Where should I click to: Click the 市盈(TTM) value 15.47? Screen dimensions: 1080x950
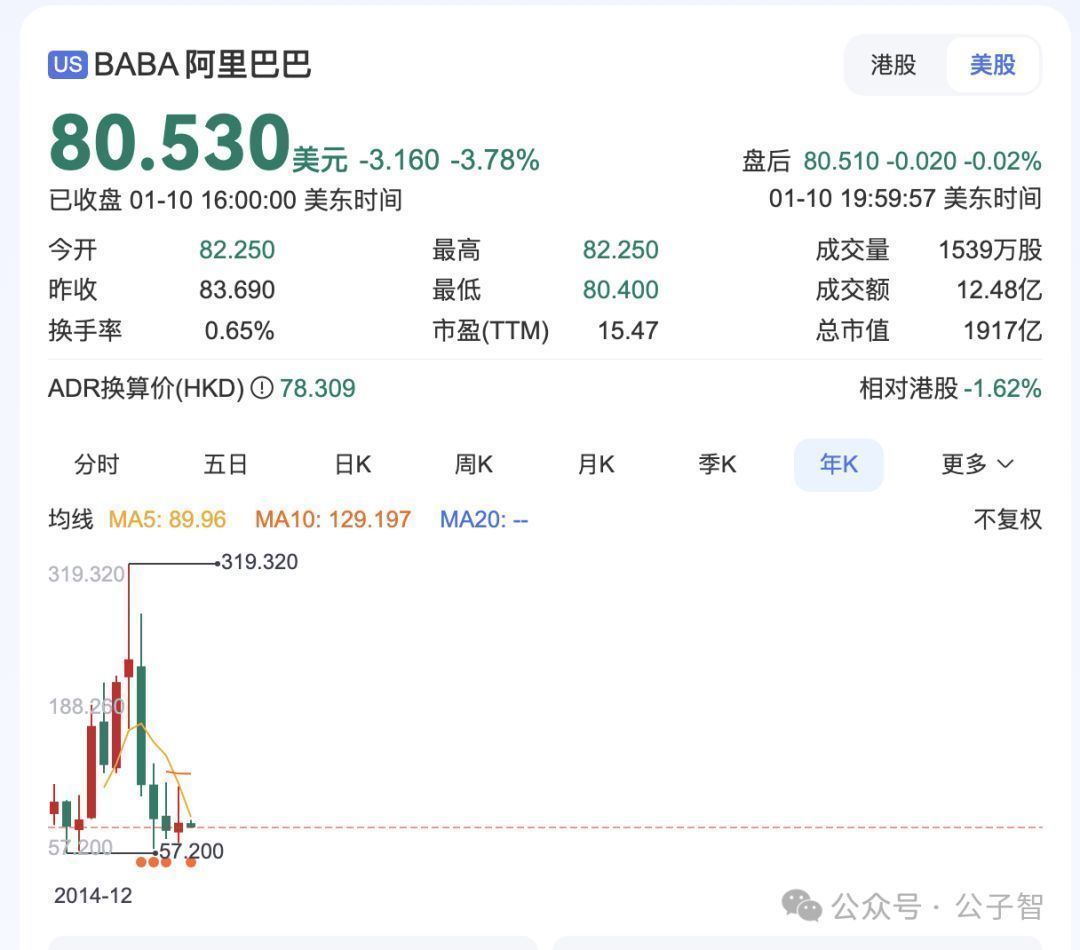[627, 331]
